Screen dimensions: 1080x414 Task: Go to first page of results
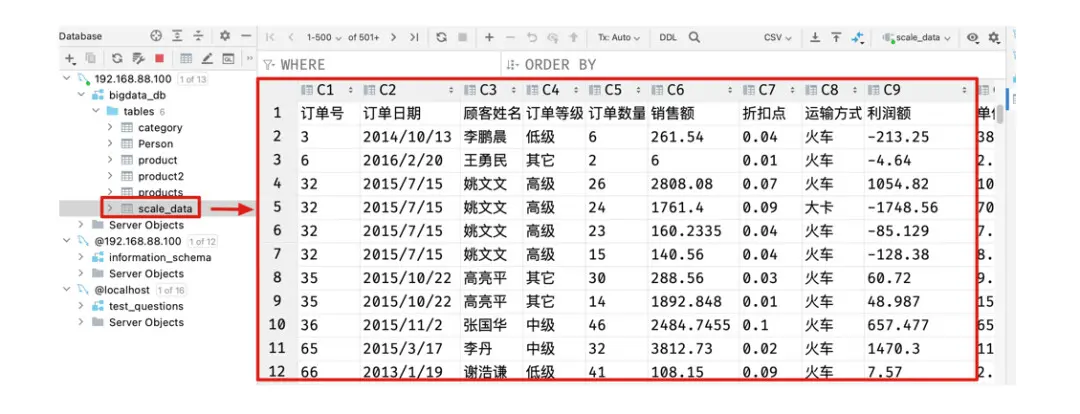tap(270, 37)
